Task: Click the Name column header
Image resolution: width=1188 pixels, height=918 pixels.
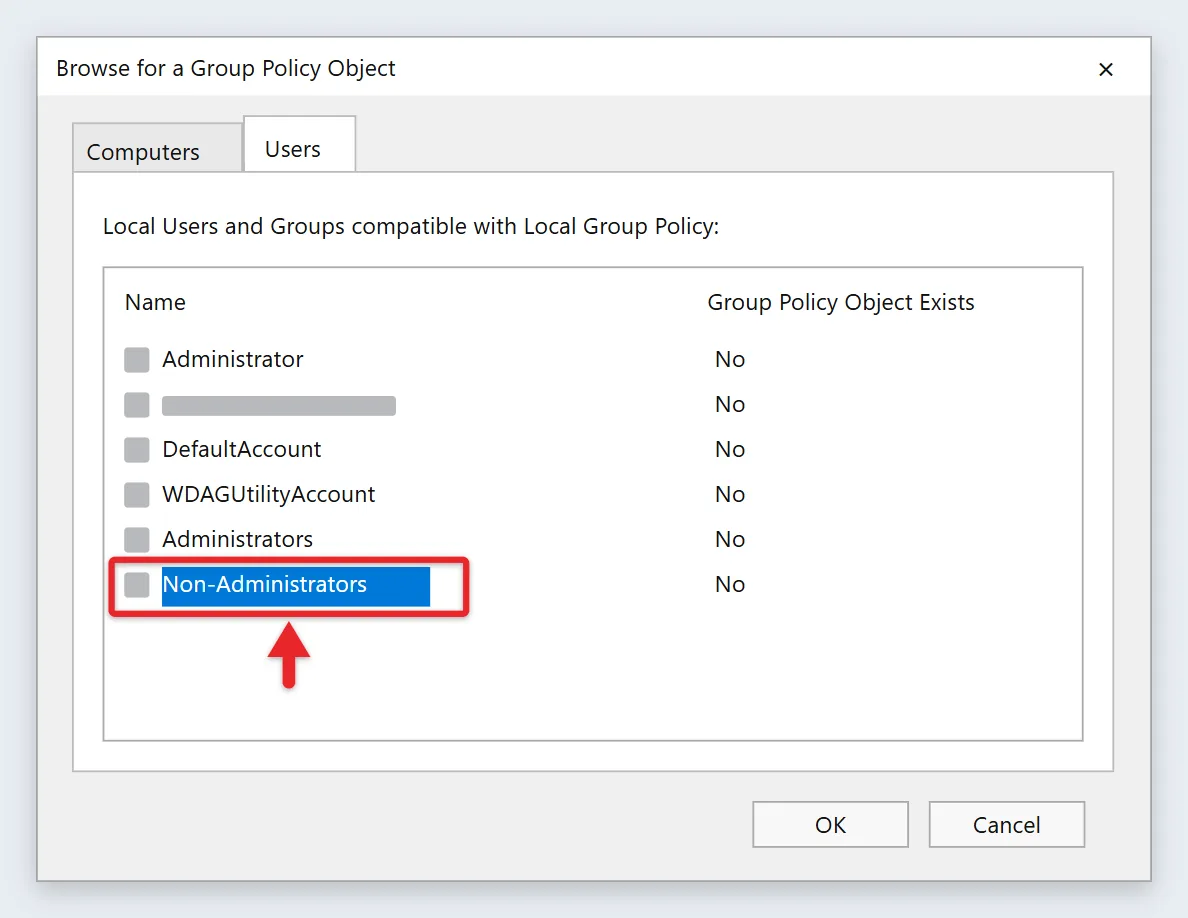Action: click(x=155, y=302)
